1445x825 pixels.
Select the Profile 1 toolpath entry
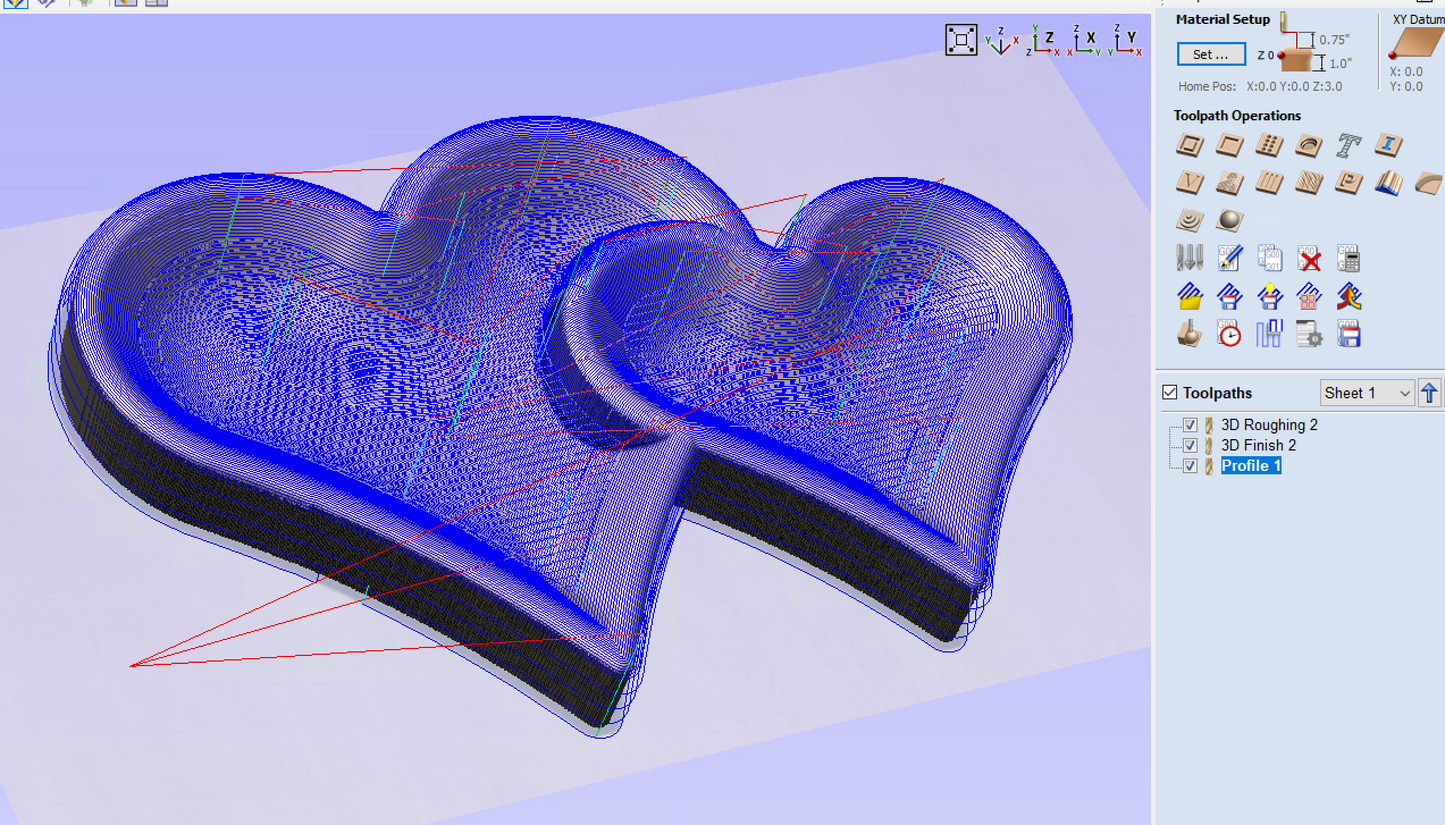click(x=1250, y=466)
